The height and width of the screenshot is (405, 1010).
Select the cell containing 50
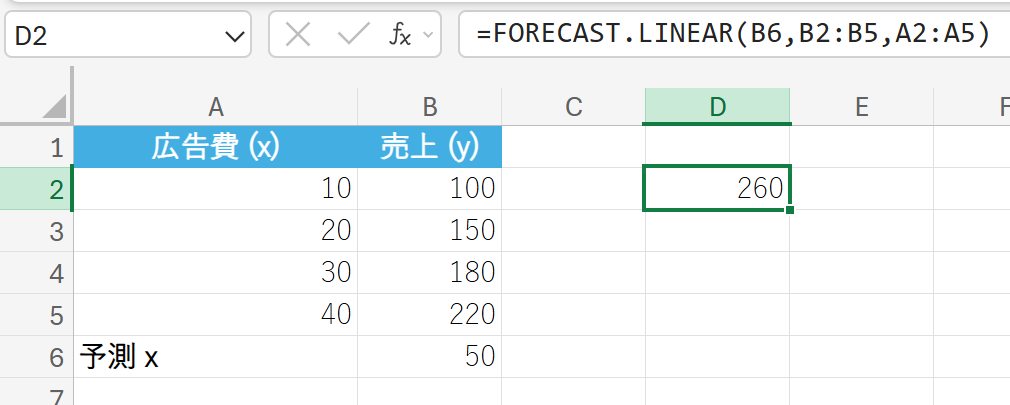coord(429,357)
